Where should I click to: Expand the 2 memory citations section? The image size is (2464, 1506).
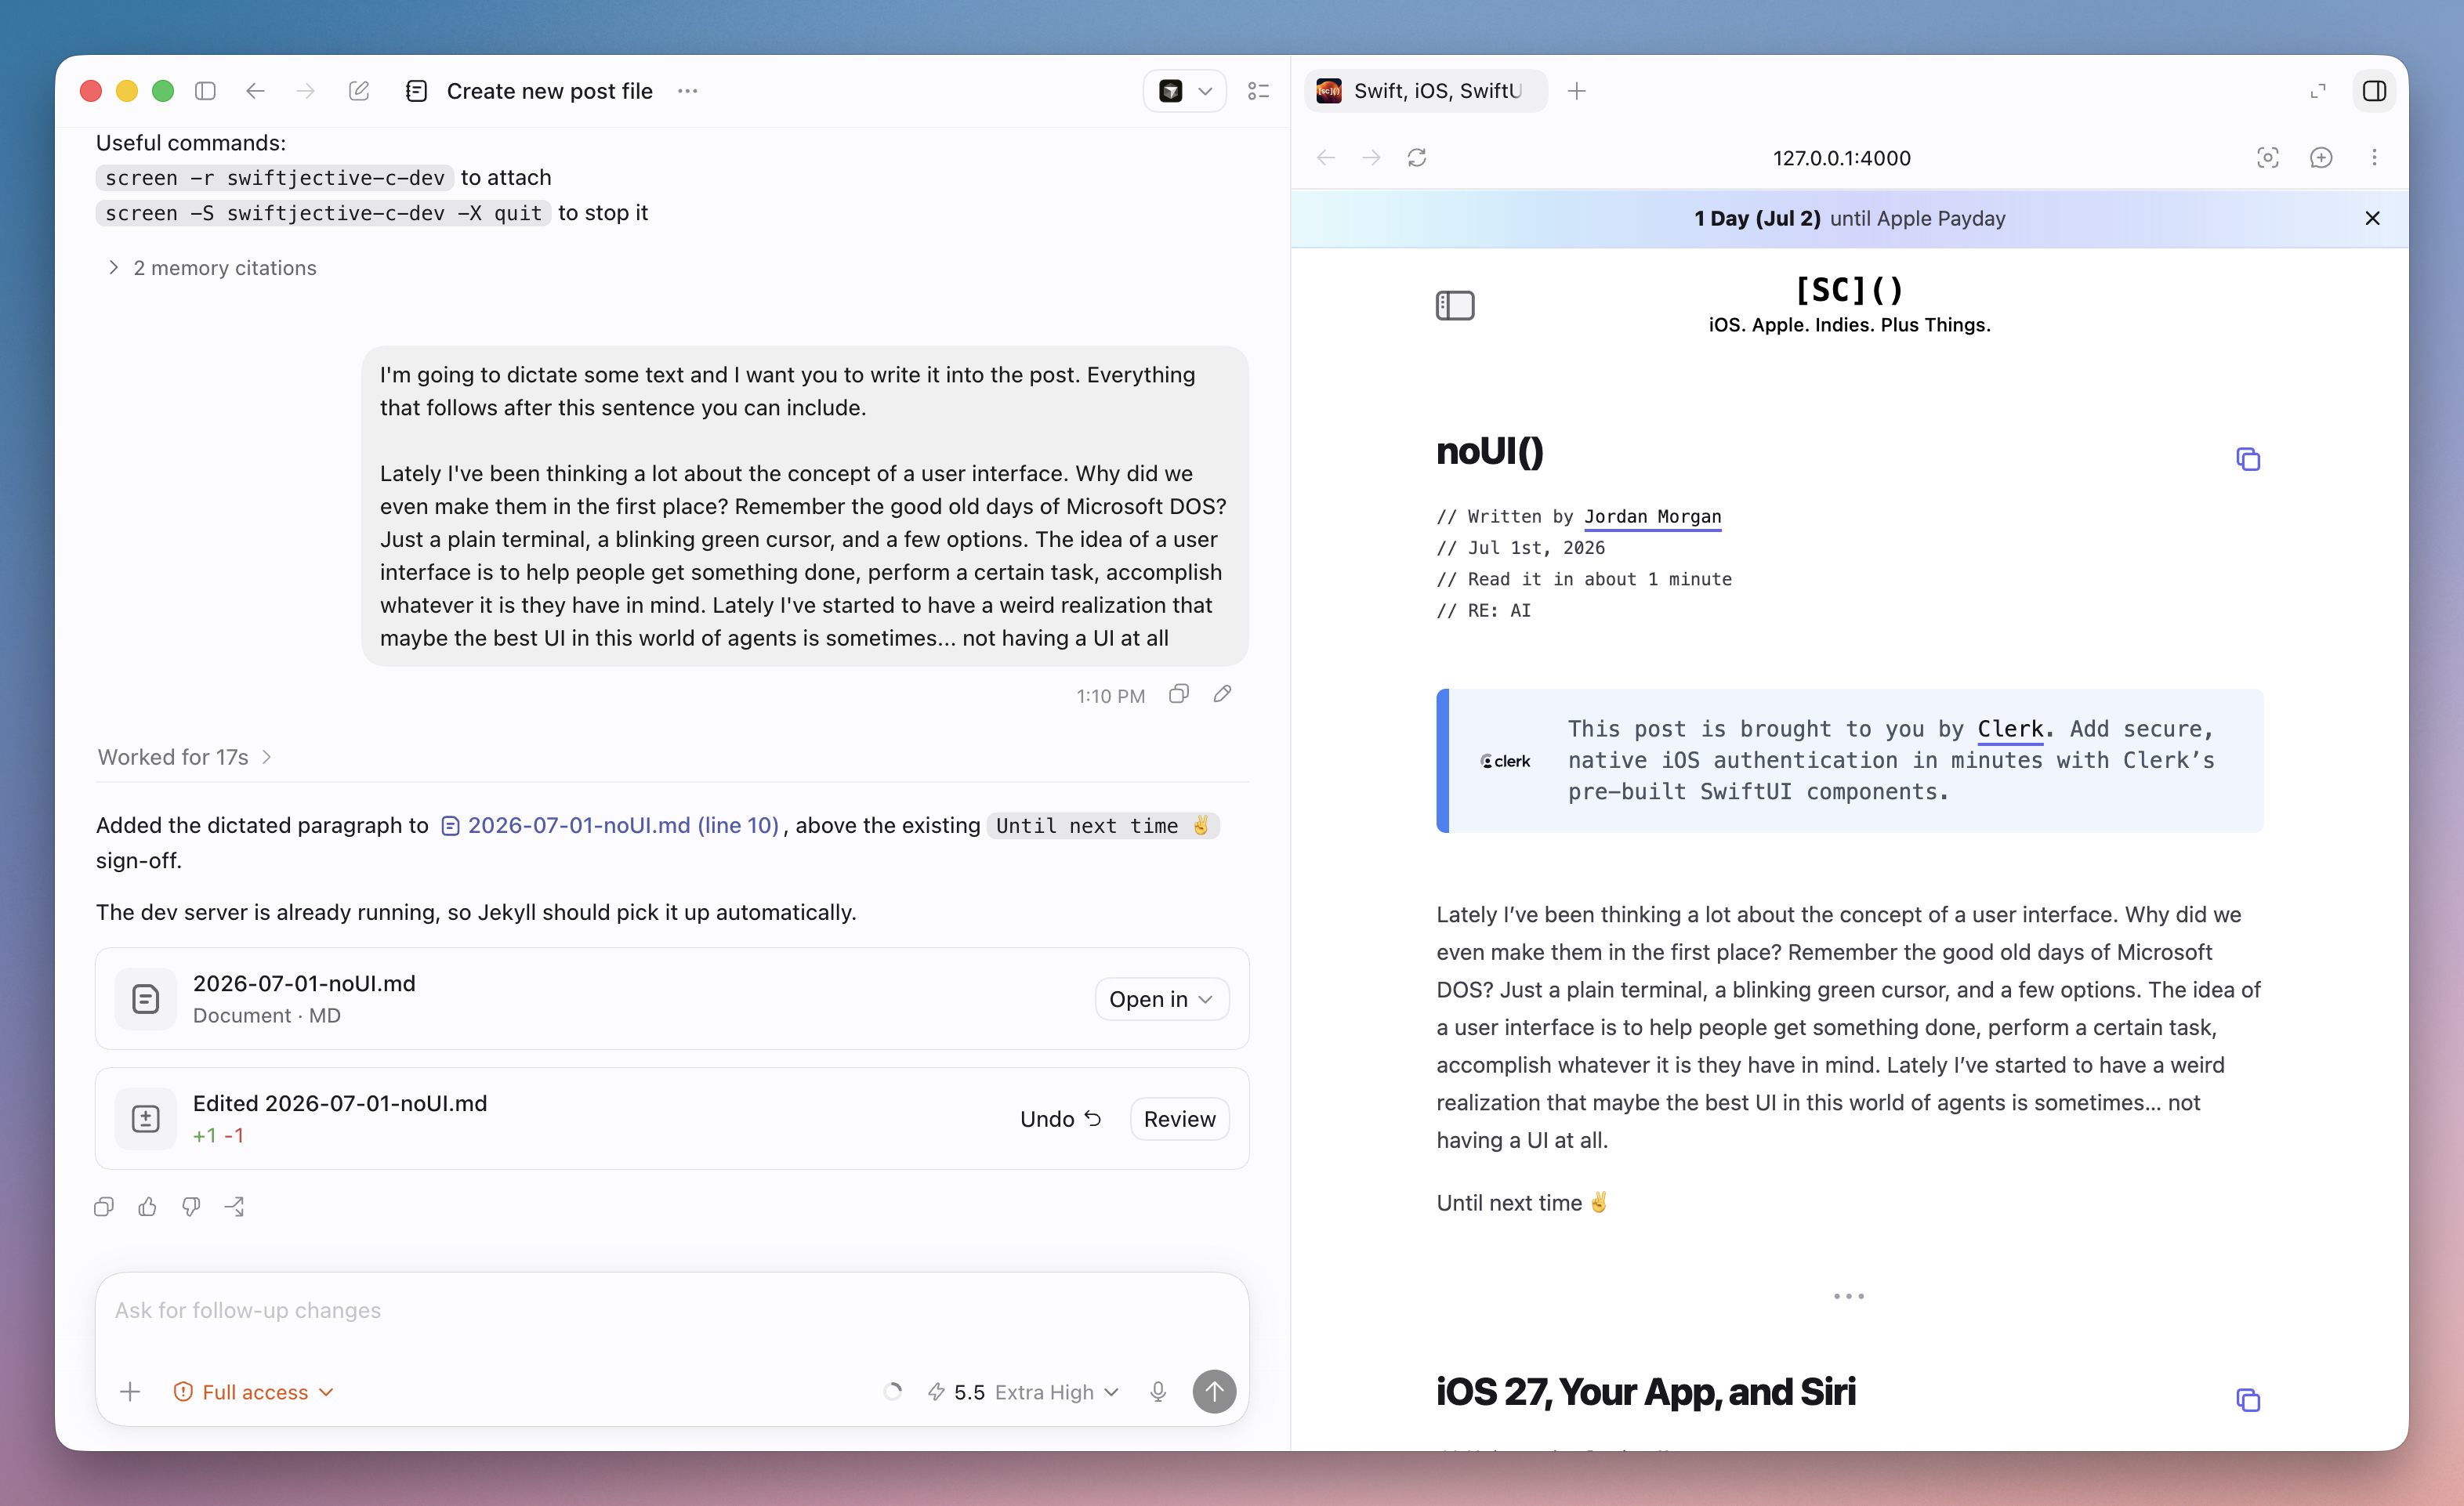211,268
